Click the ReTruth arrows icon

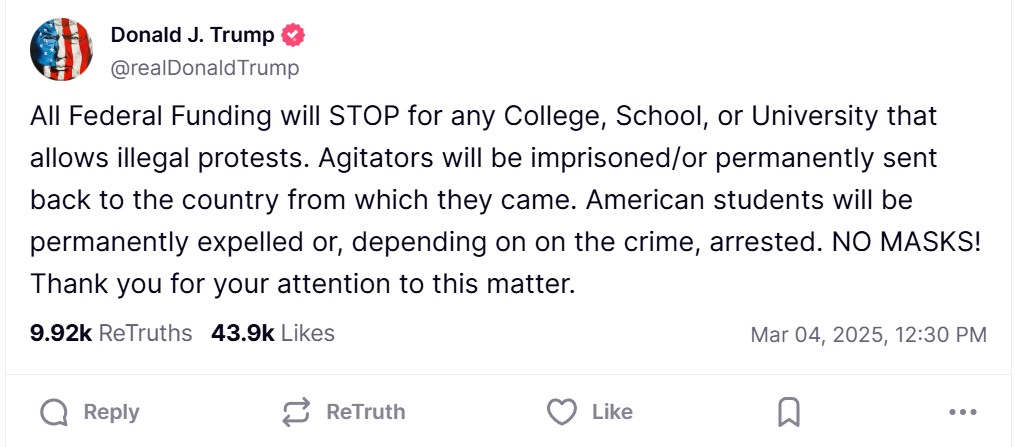[297, 412]
